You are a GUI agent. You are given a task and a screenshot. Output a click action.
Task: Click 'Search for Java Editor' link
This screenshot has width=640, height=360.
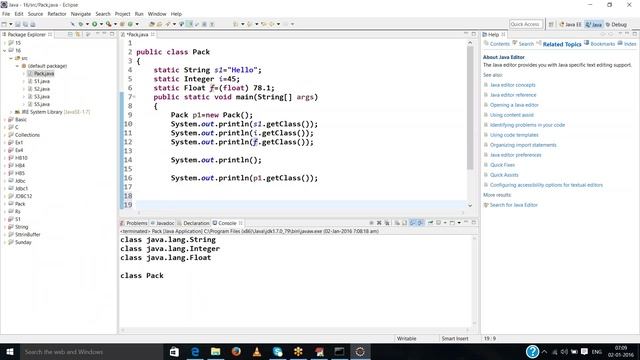point(513,205)
